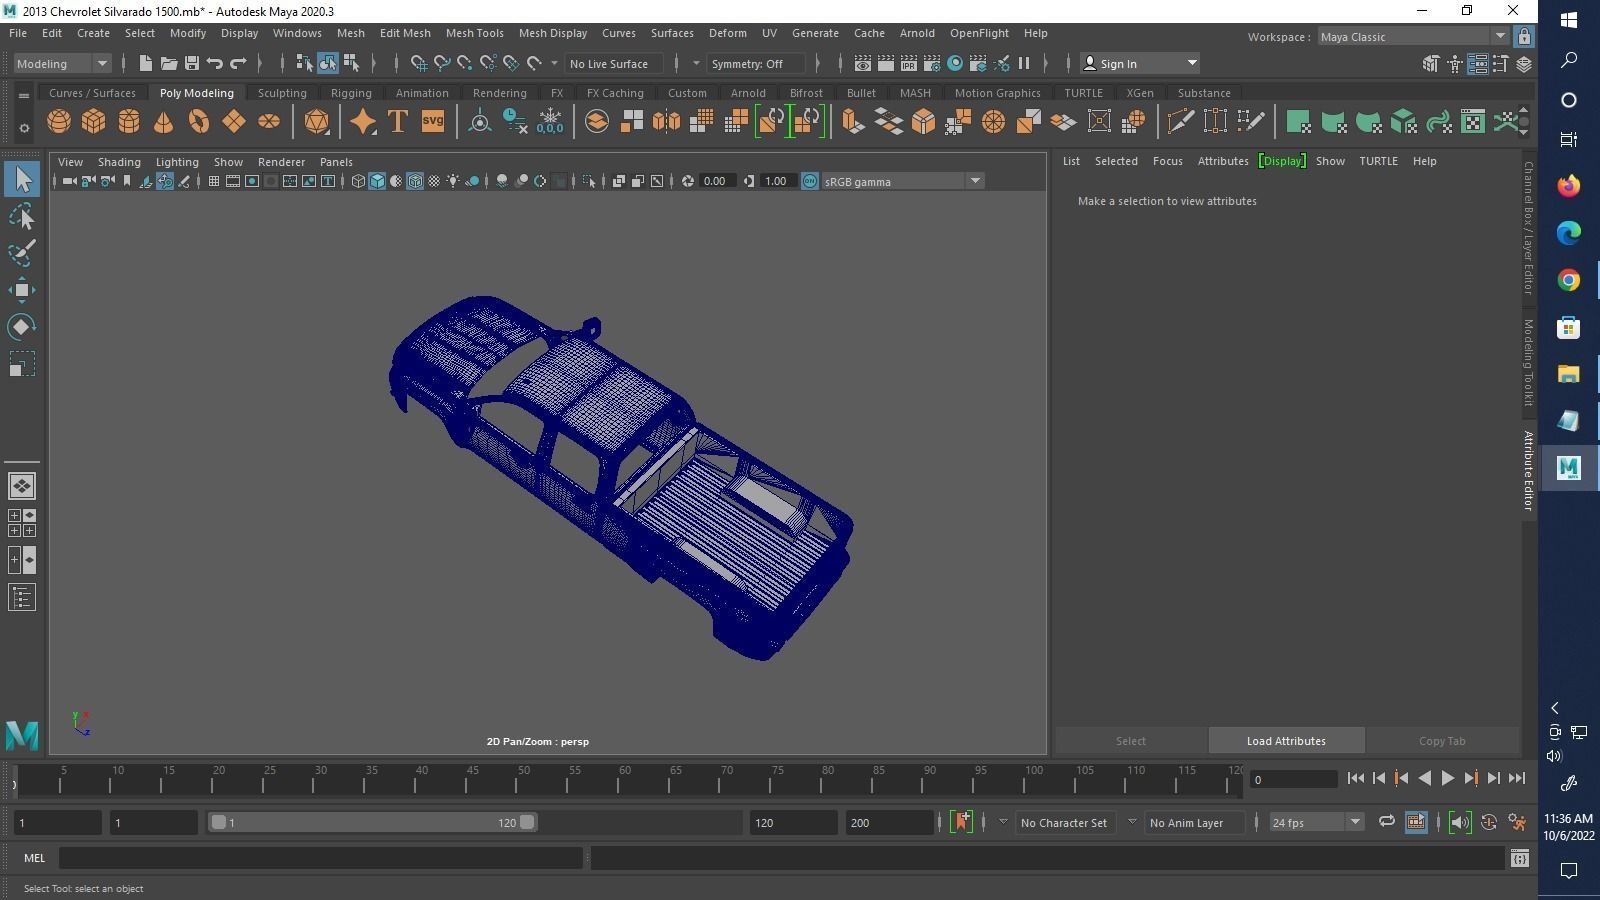1600x900 pixels.
Task: Click the Save scene icon
Action: (192, 63)
